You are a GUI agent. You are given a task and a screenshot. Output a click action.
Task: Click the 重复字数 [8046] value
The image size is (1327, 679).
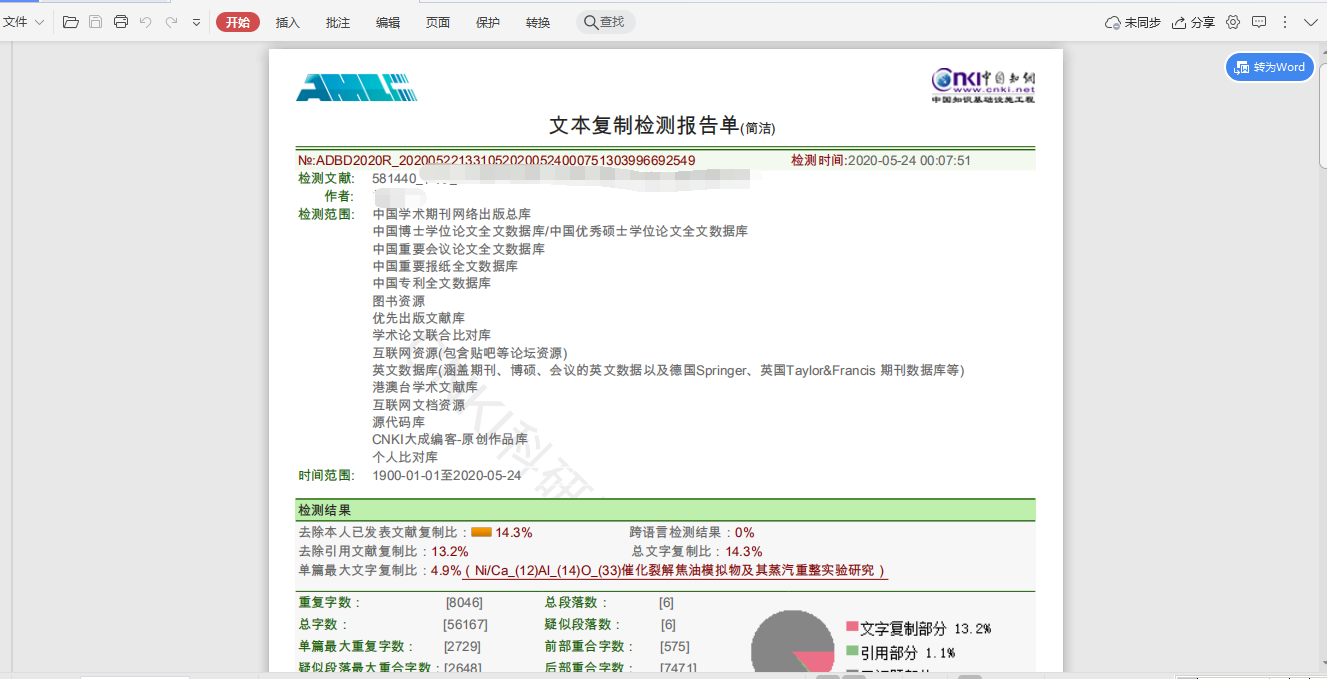click(464, 603)
